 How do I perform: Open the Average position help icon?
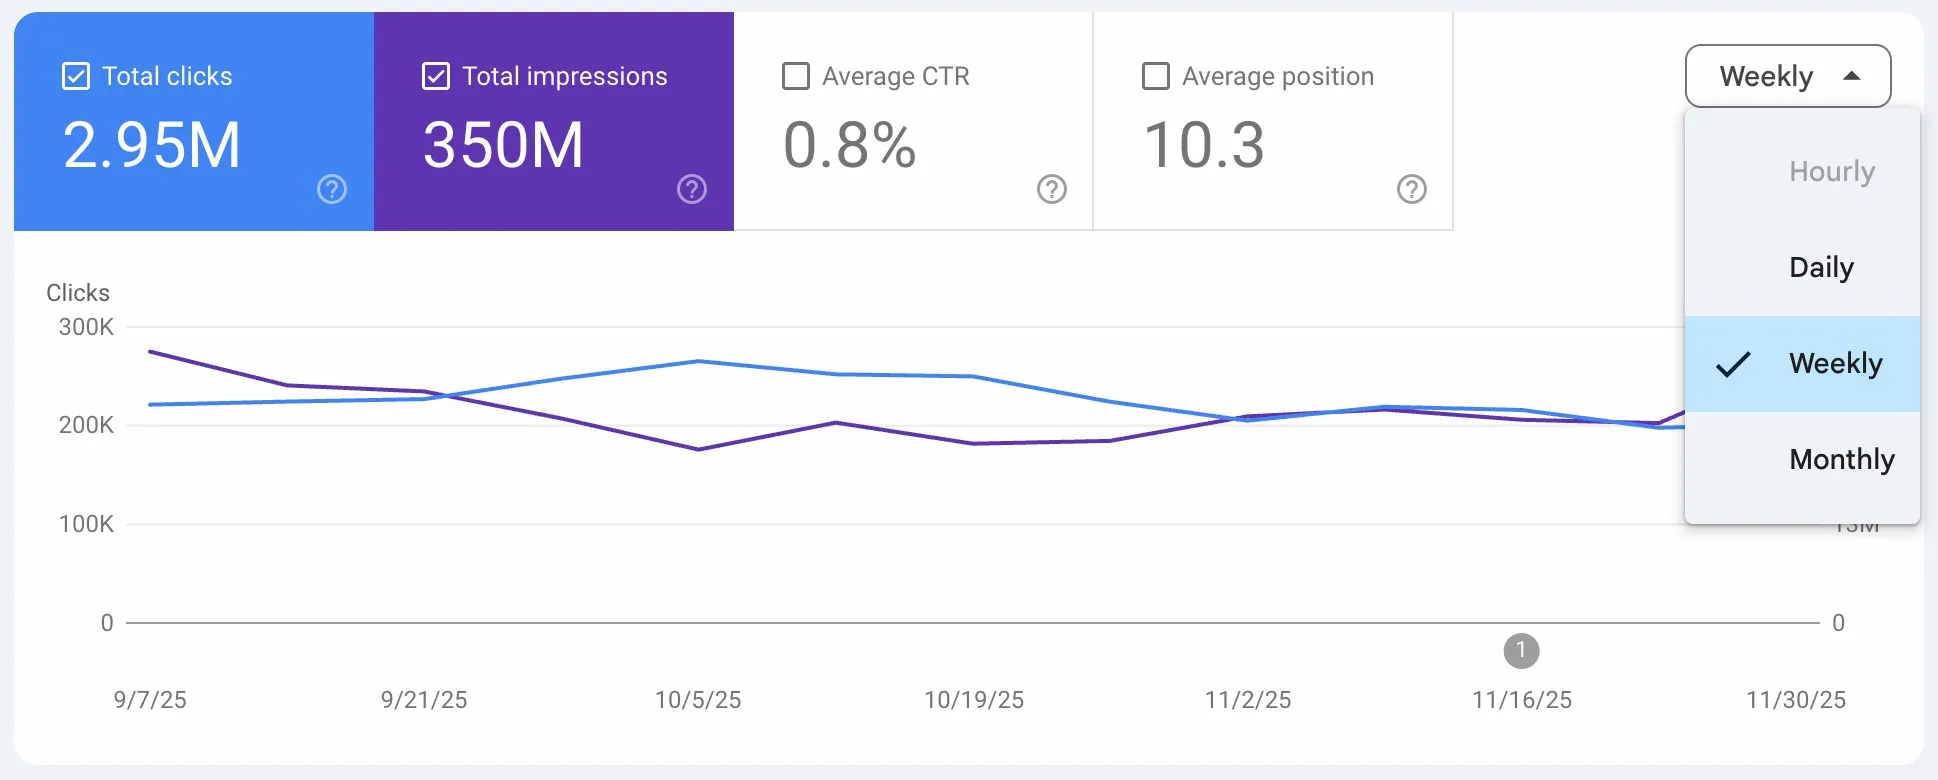point(1411,188)
